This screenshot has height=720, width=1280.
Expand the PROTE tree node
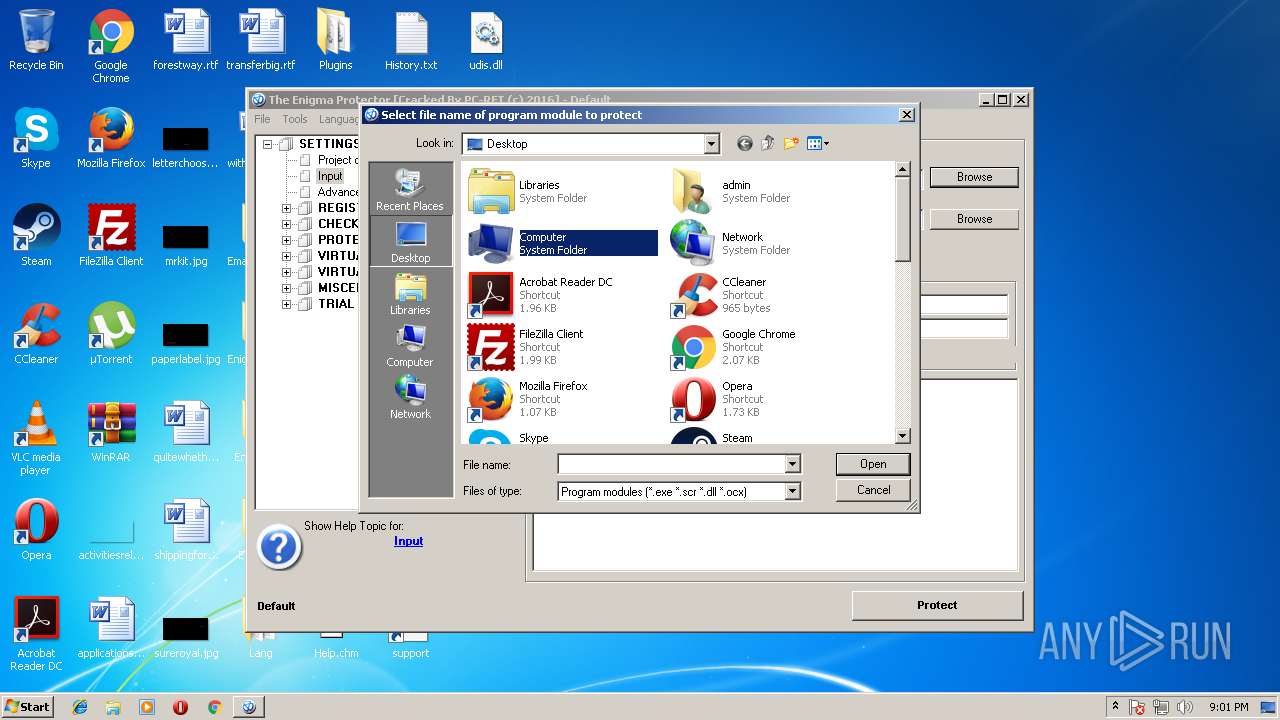287,240
